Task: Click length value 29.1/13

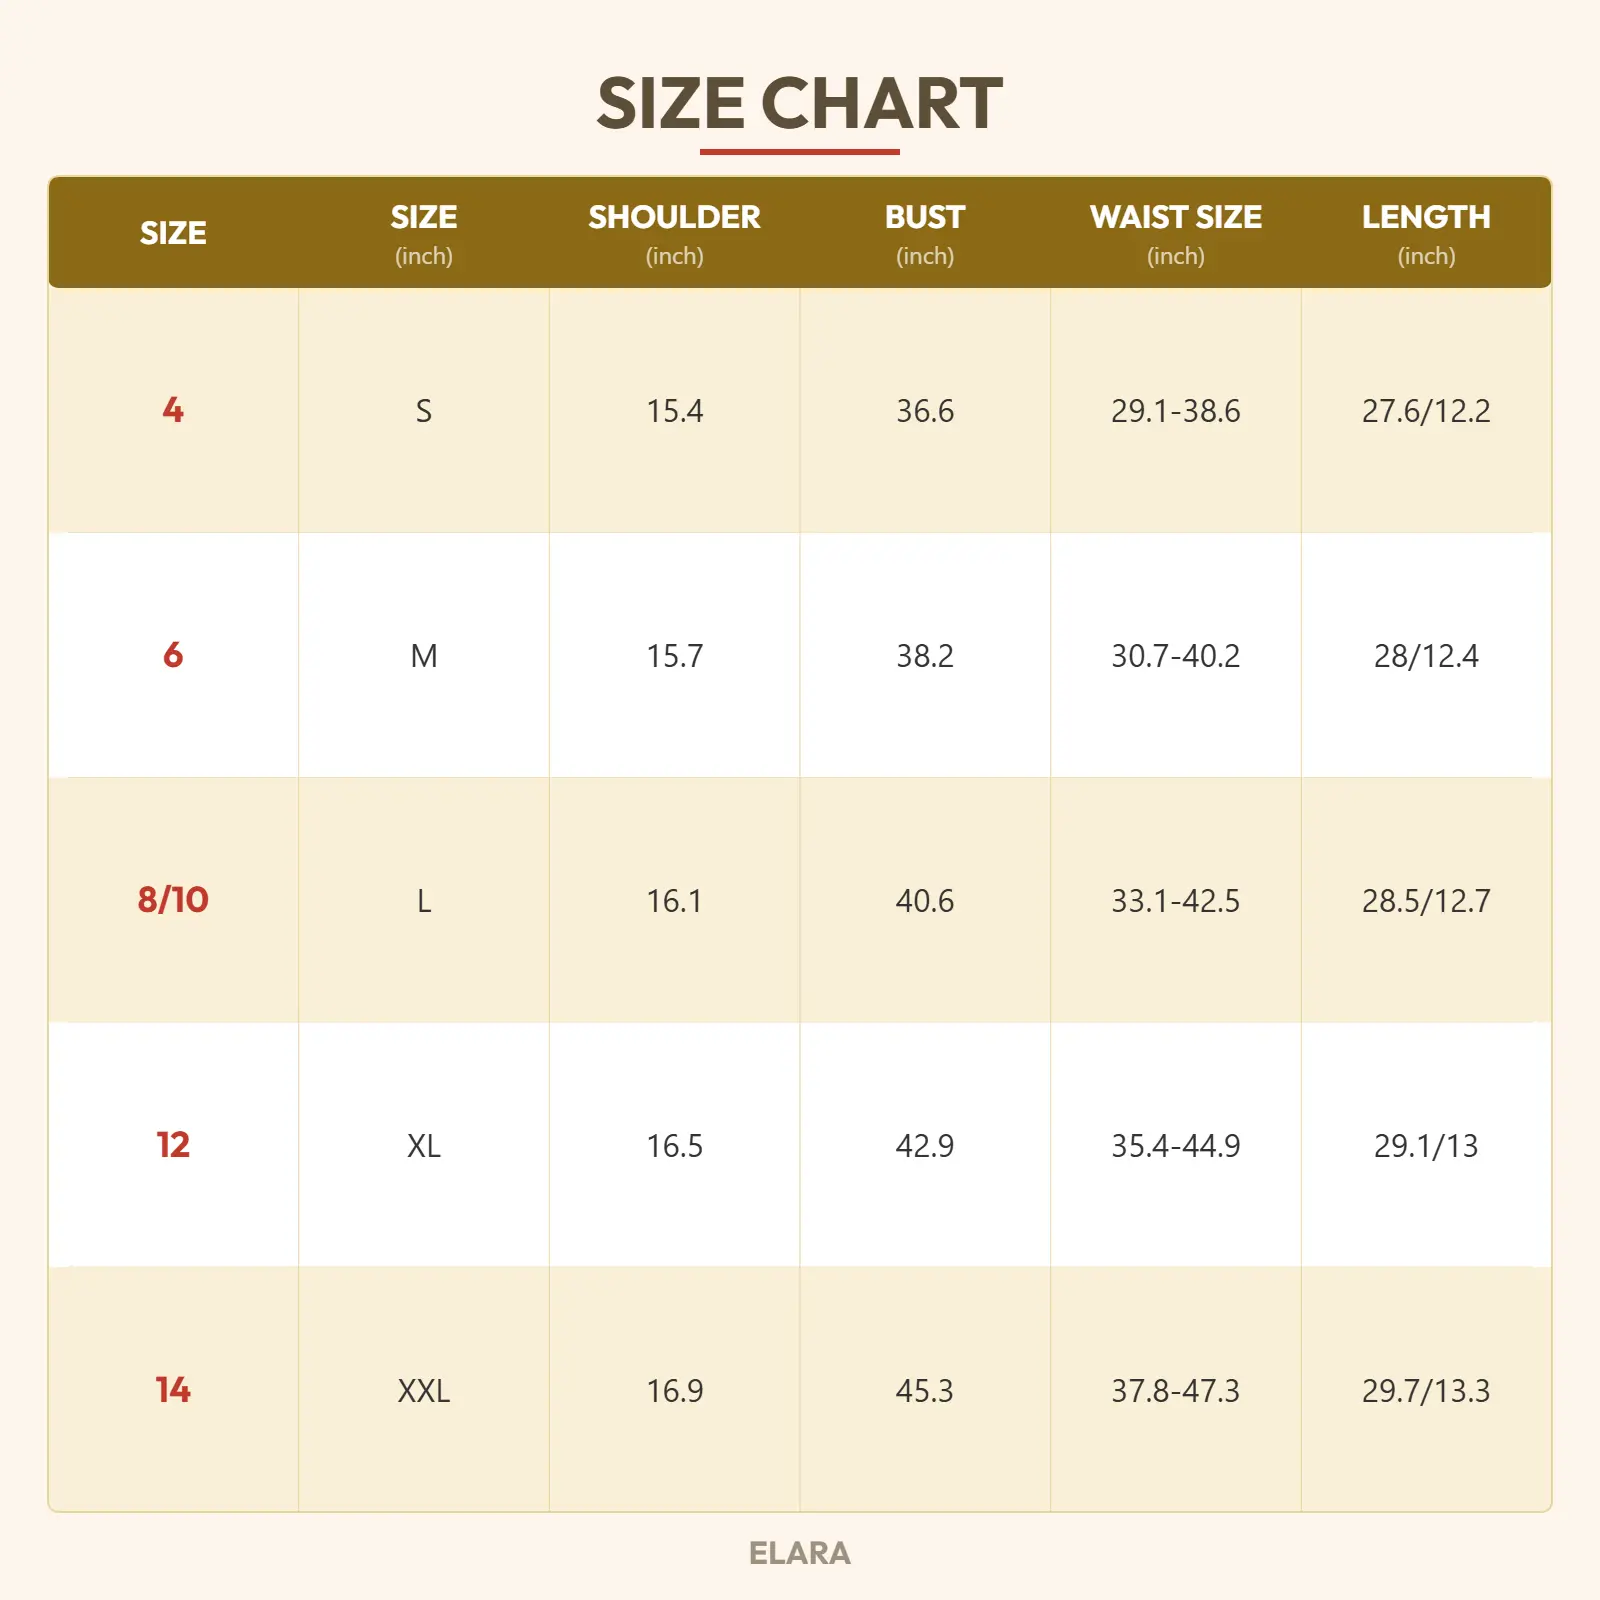Action: tap(1425, 1146)
